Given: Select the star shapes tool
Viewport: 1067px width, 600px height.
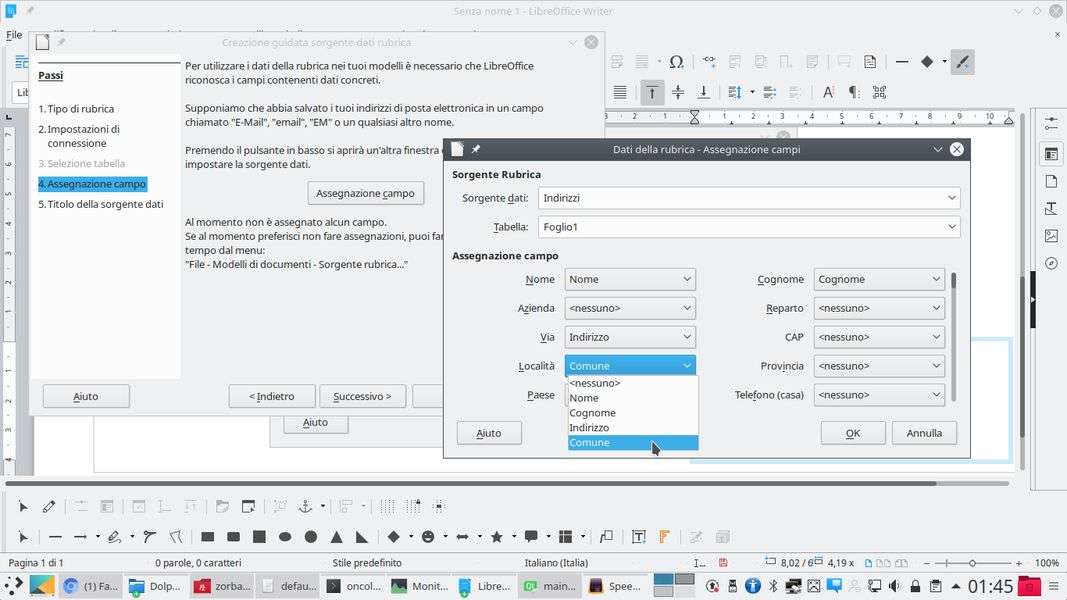Looking at the screenshot, I should (496, 537).
